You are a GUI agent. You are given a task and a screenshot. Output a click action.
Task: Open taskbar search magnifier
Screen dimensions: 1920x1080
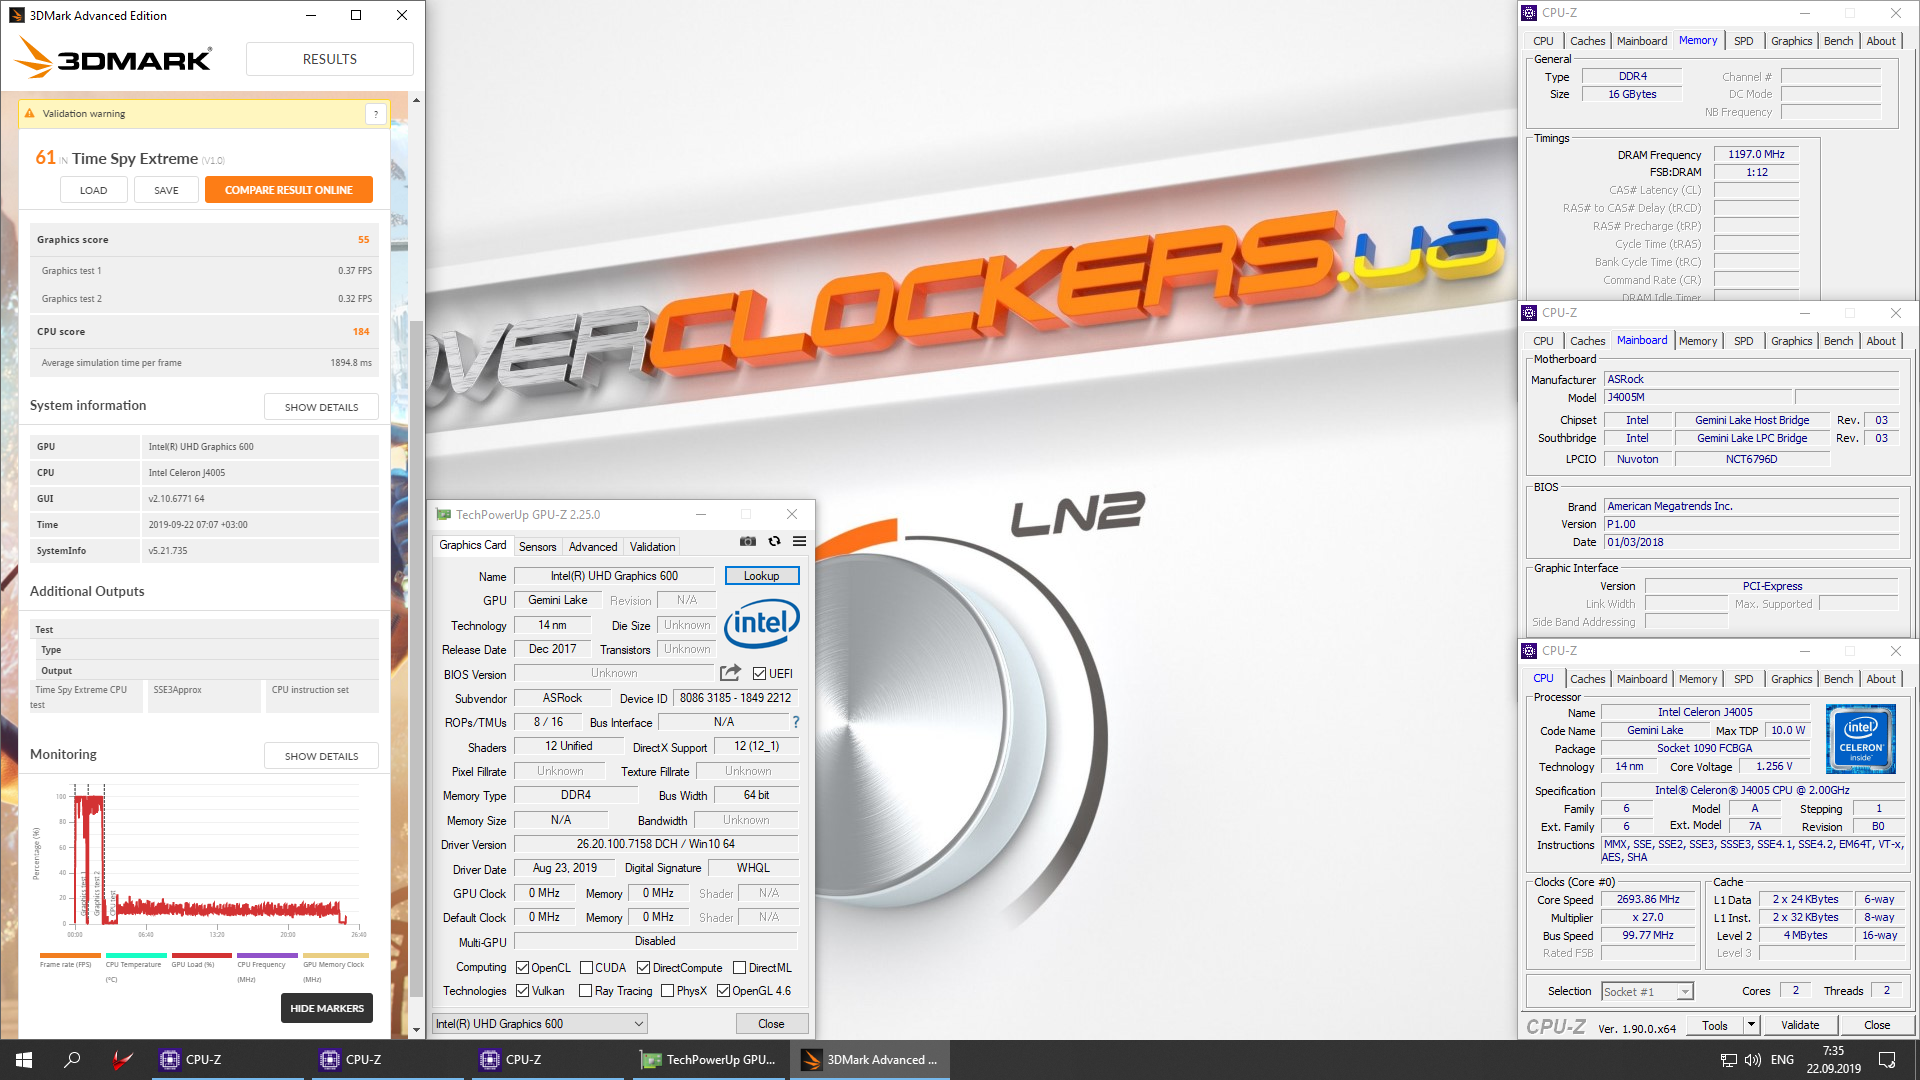point(72,1060)
